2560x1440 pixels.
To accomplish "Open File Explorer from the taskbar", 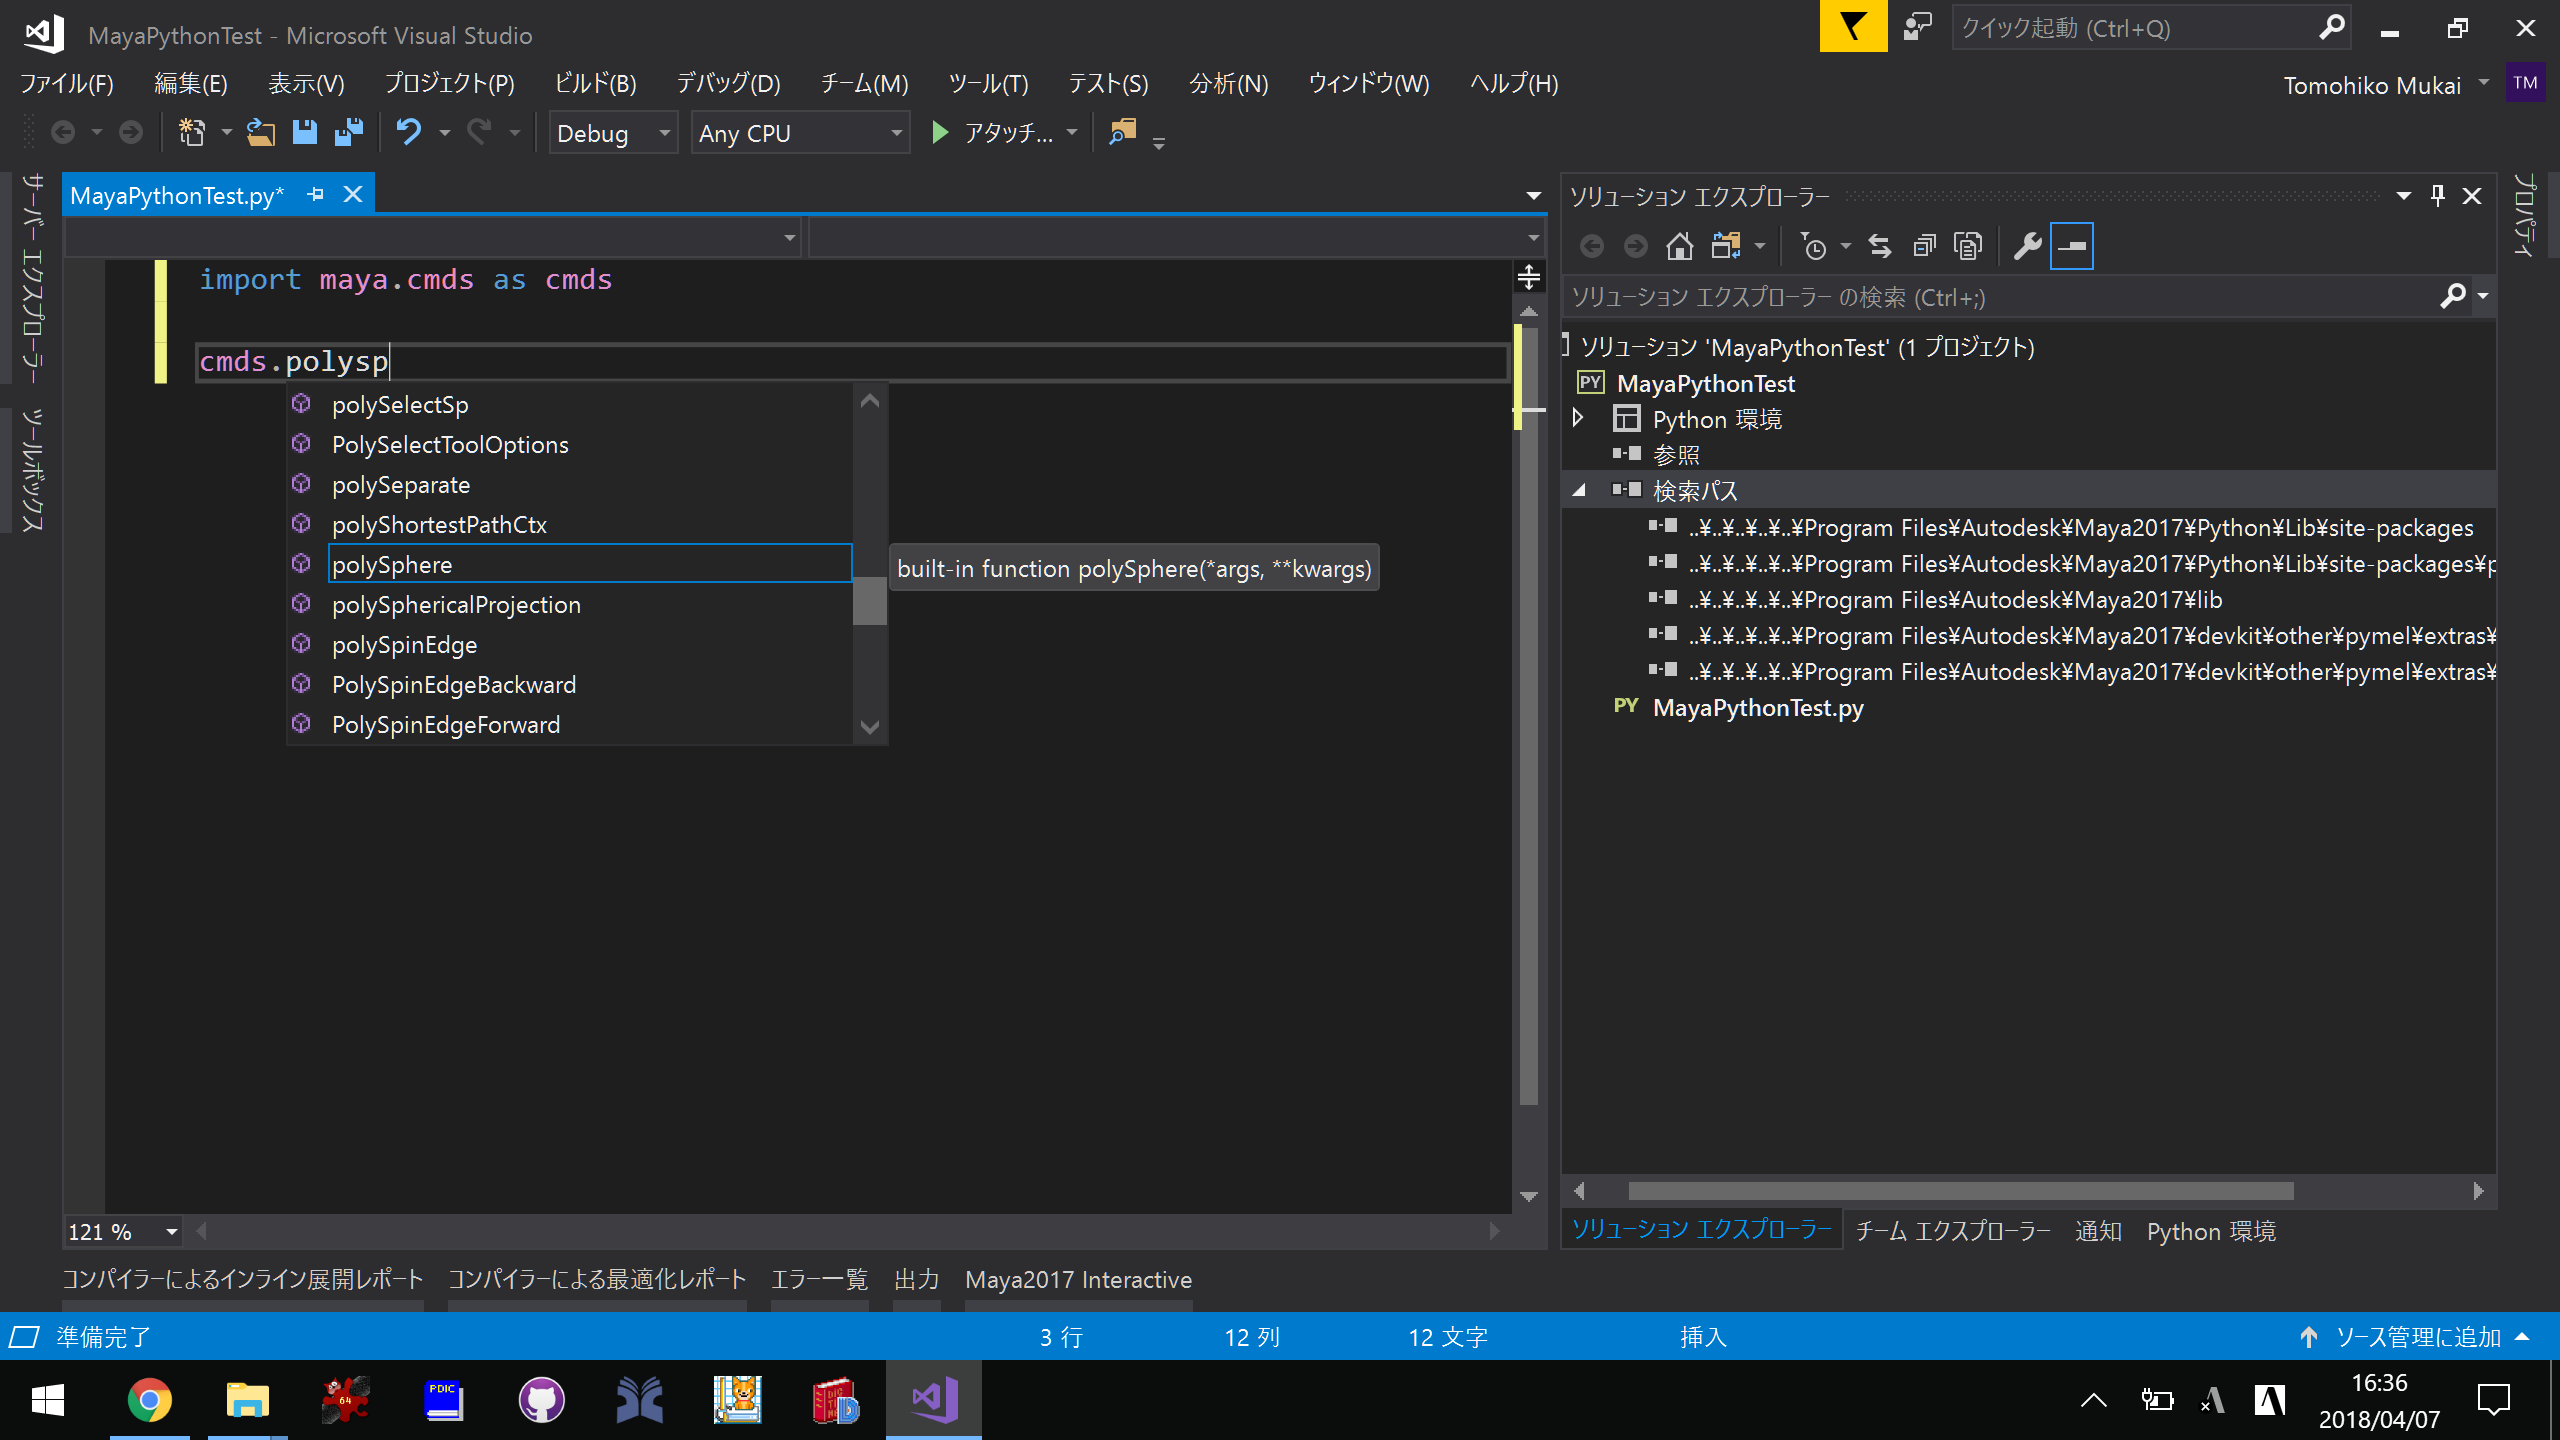I will [247, 1400].
